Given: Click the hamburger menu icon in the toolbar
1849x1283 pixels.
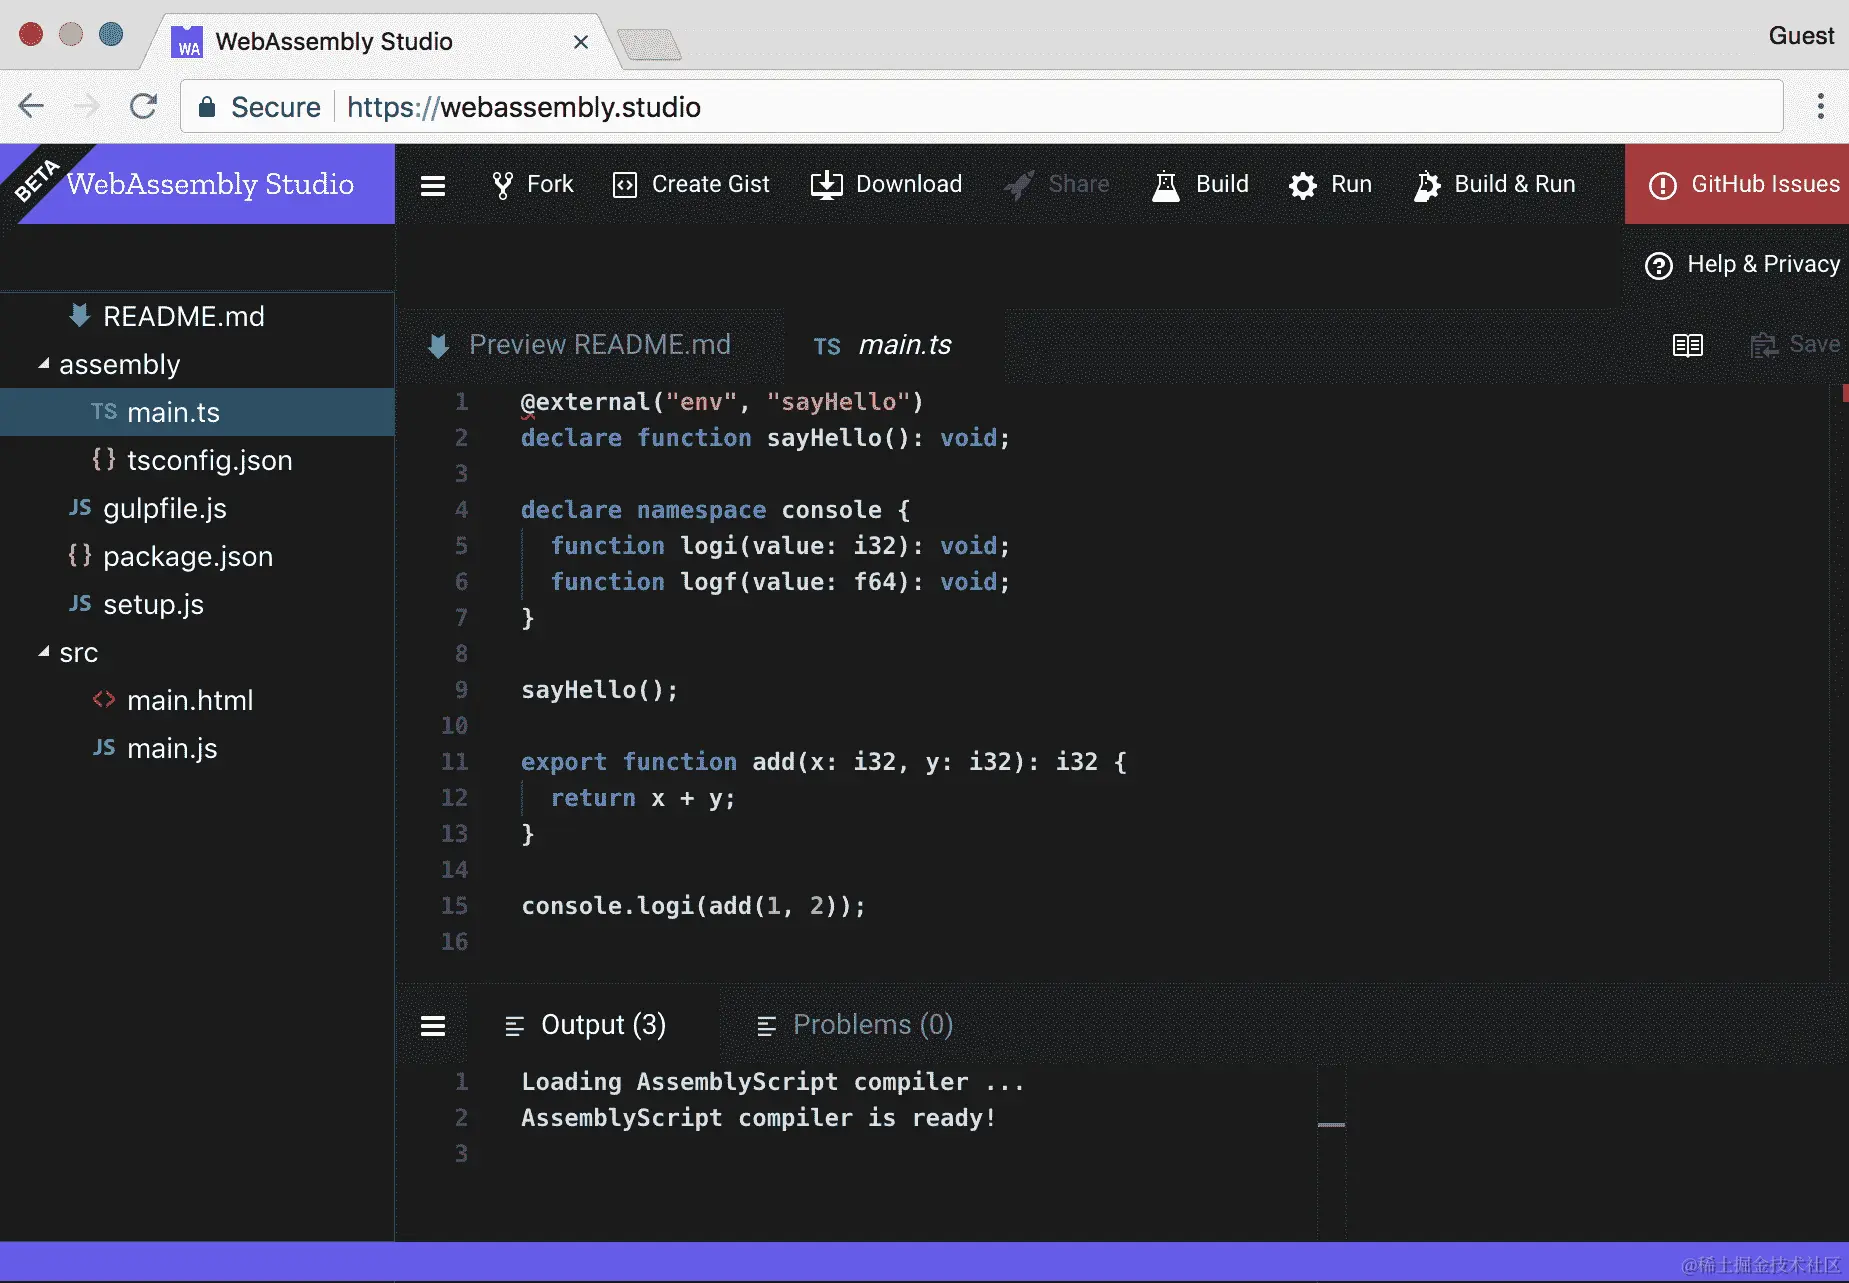Looking at the screenshot, I should pos(433,186).
